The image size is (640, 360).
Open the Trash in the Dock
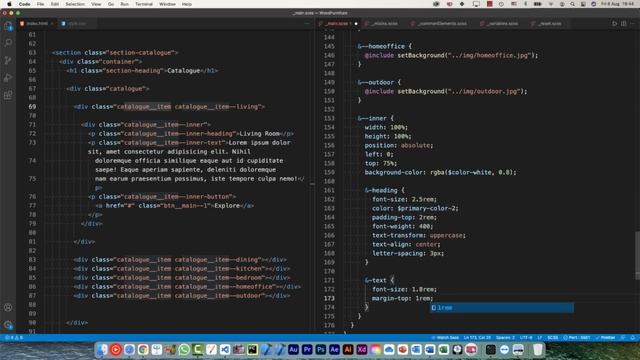pos(538,349)
